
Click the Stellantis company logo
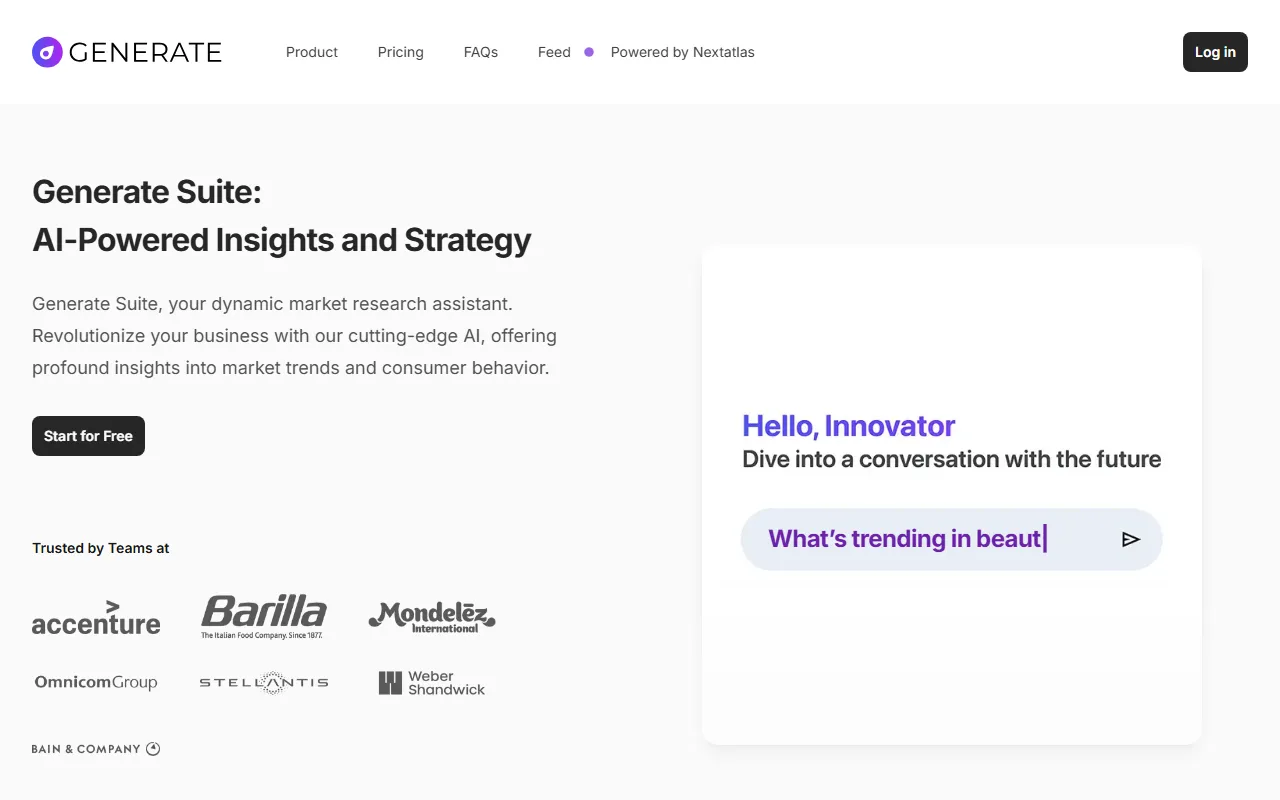[264, 682]
